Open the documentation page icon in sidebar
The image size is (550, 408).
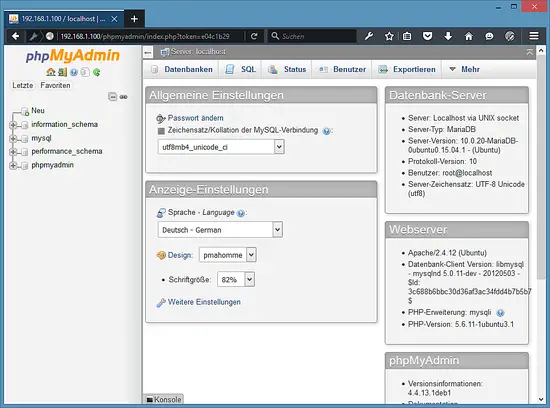tap(85, 72)
